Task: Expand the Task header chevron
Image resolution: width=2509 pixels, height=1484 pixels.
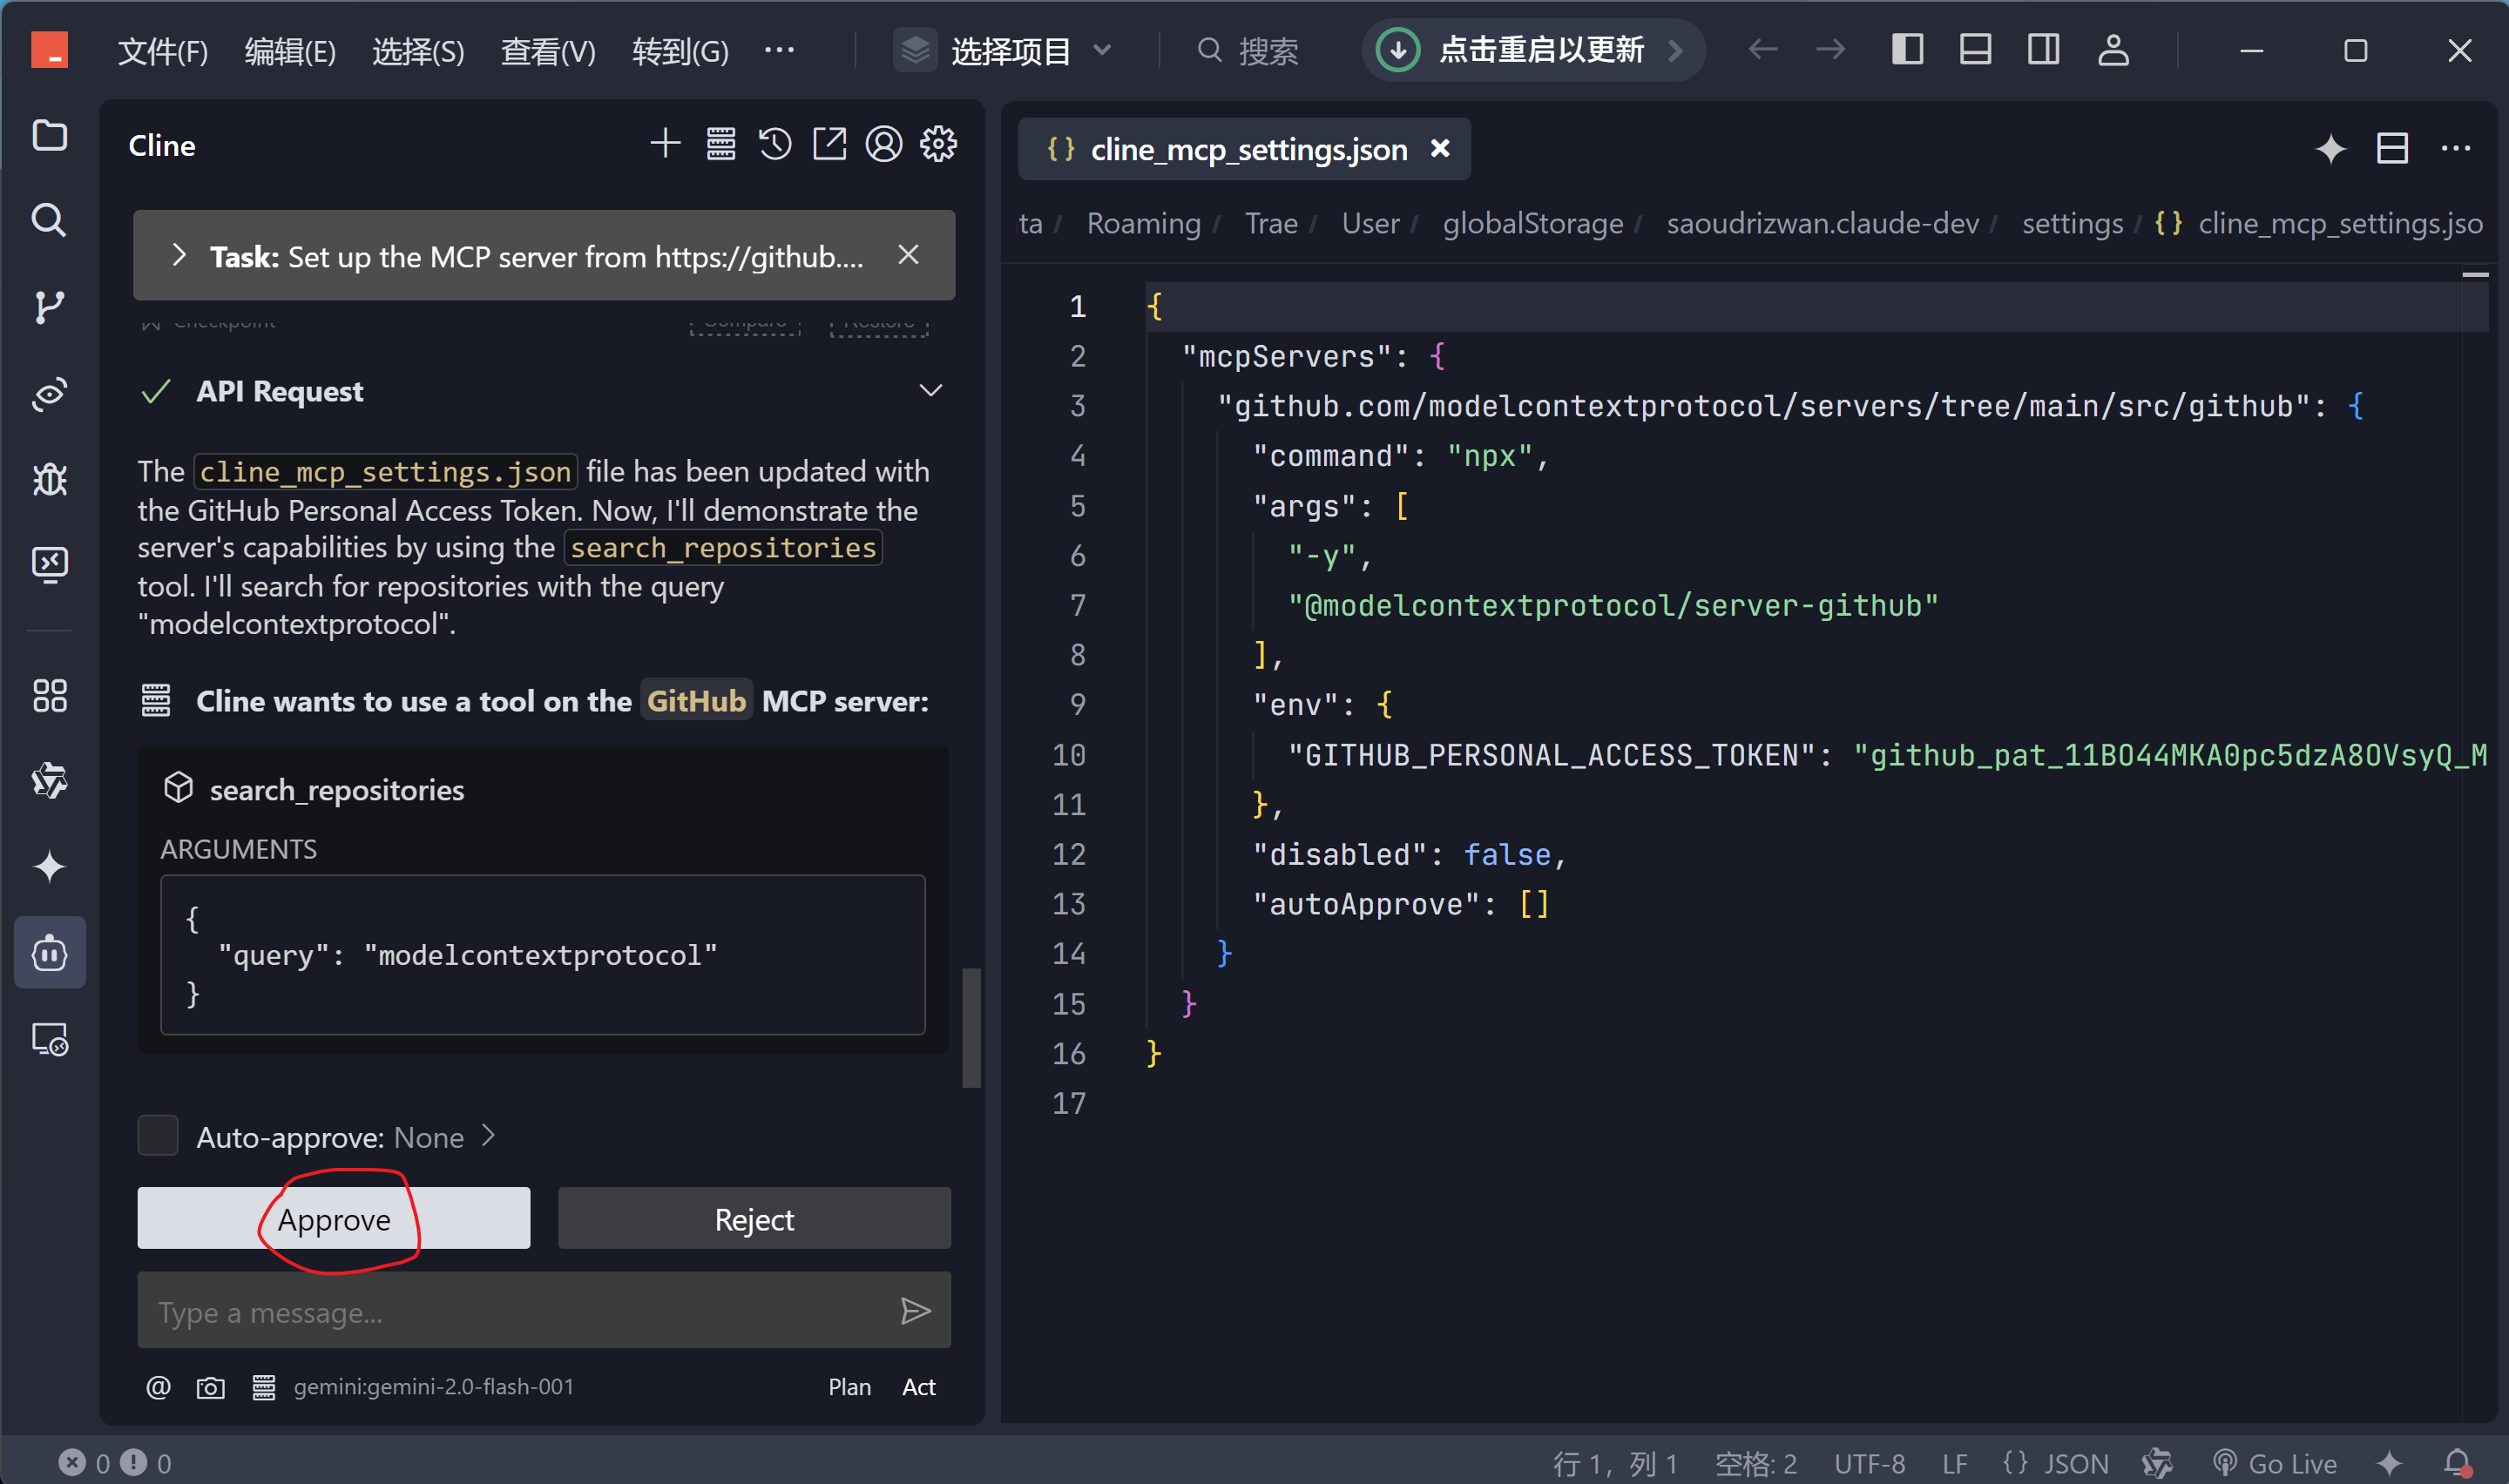Action: coord(179,256)
